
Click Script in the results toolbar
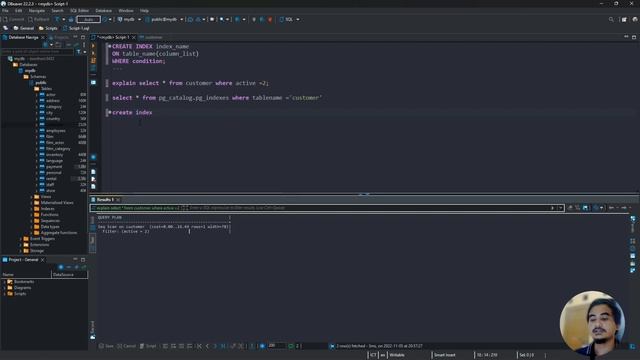[148, 346]
